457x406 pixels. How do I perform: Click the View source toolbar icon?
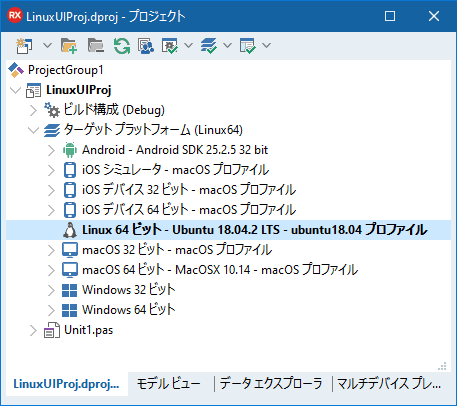point(146,46)
